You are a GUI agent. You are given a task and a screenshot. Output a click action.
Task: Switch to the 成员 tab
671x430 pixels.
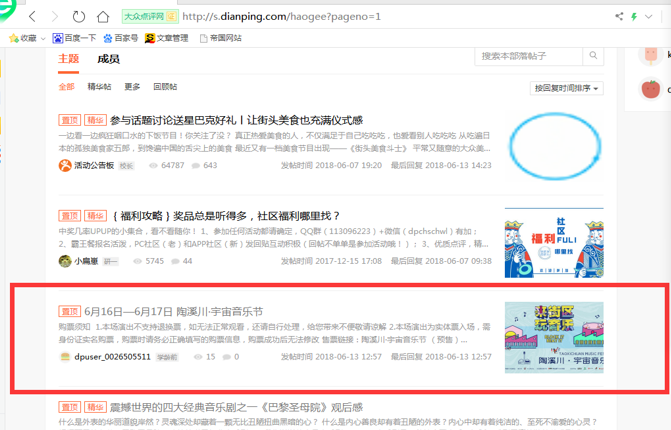[108, 59]
